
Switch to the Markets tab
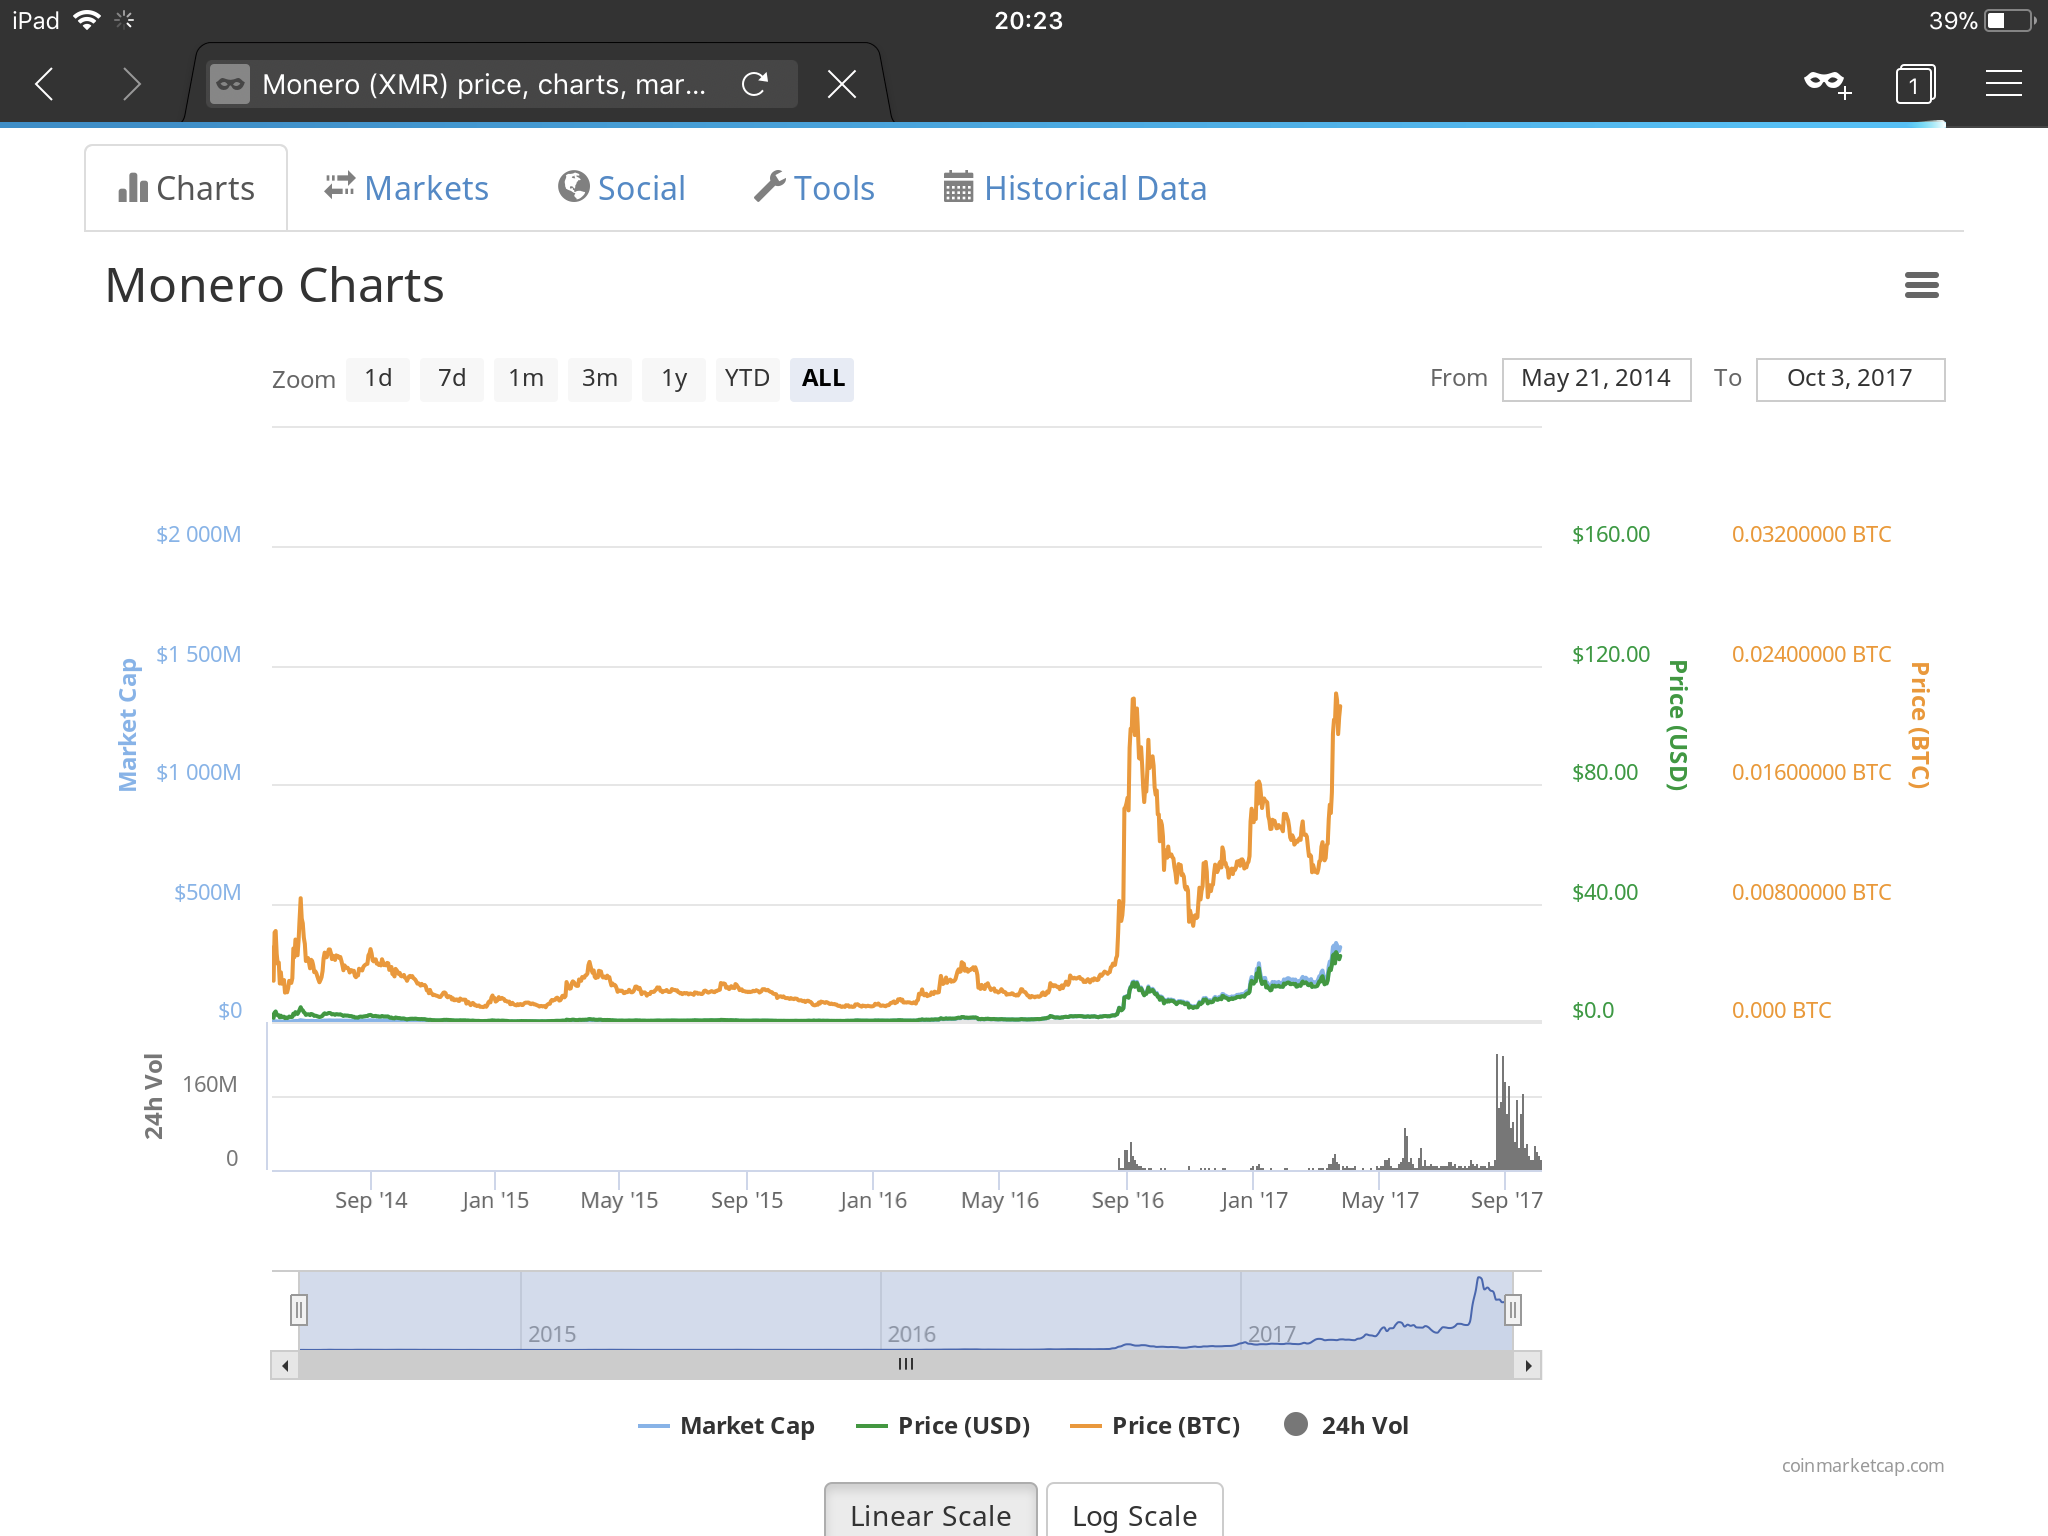tap(406, 188)
